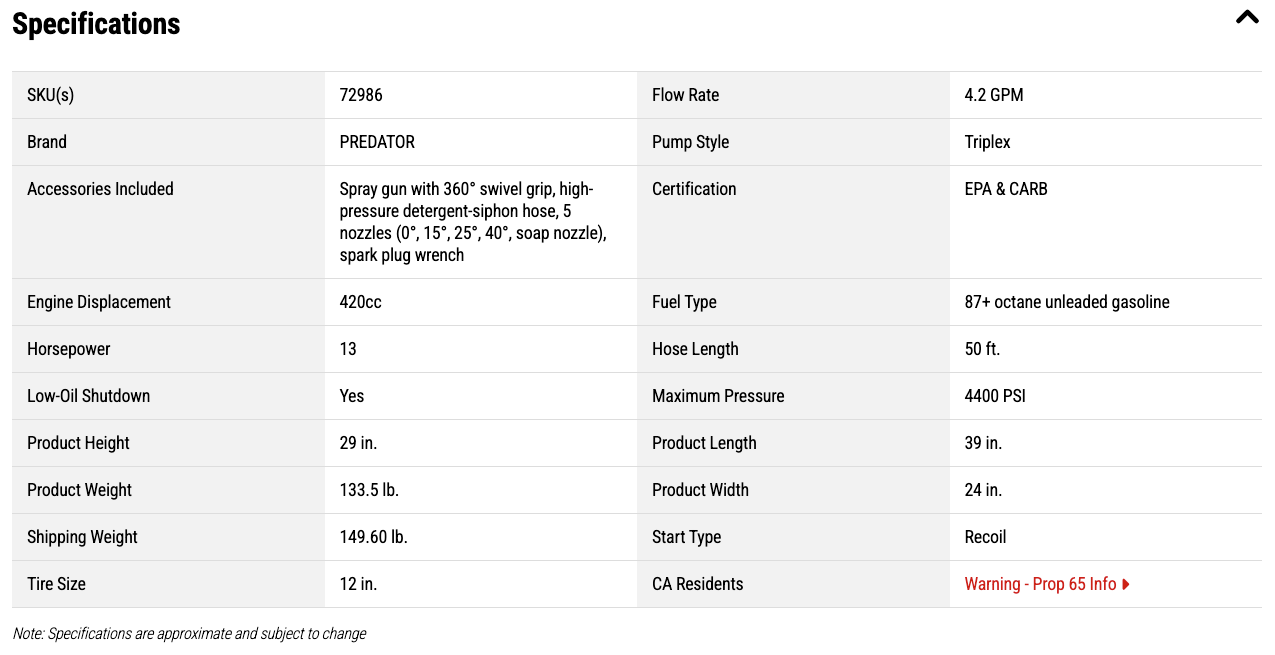Click the red arrow beside Prop 65 Info
The width and height of the screenshot is (1275, 655).
(x=1126, y=584)
